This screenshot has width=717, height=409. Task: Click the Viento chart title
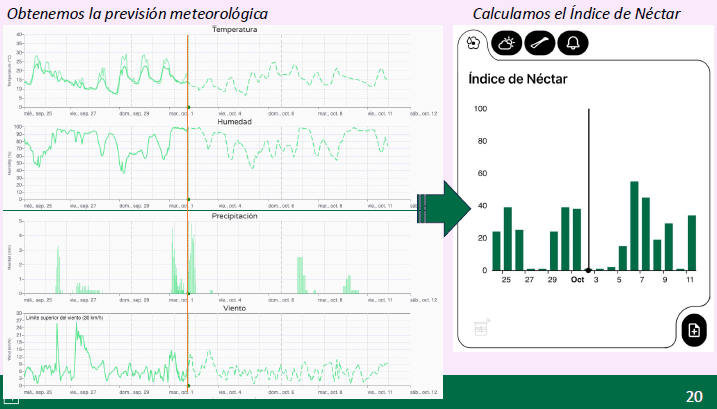coord(235,308)
